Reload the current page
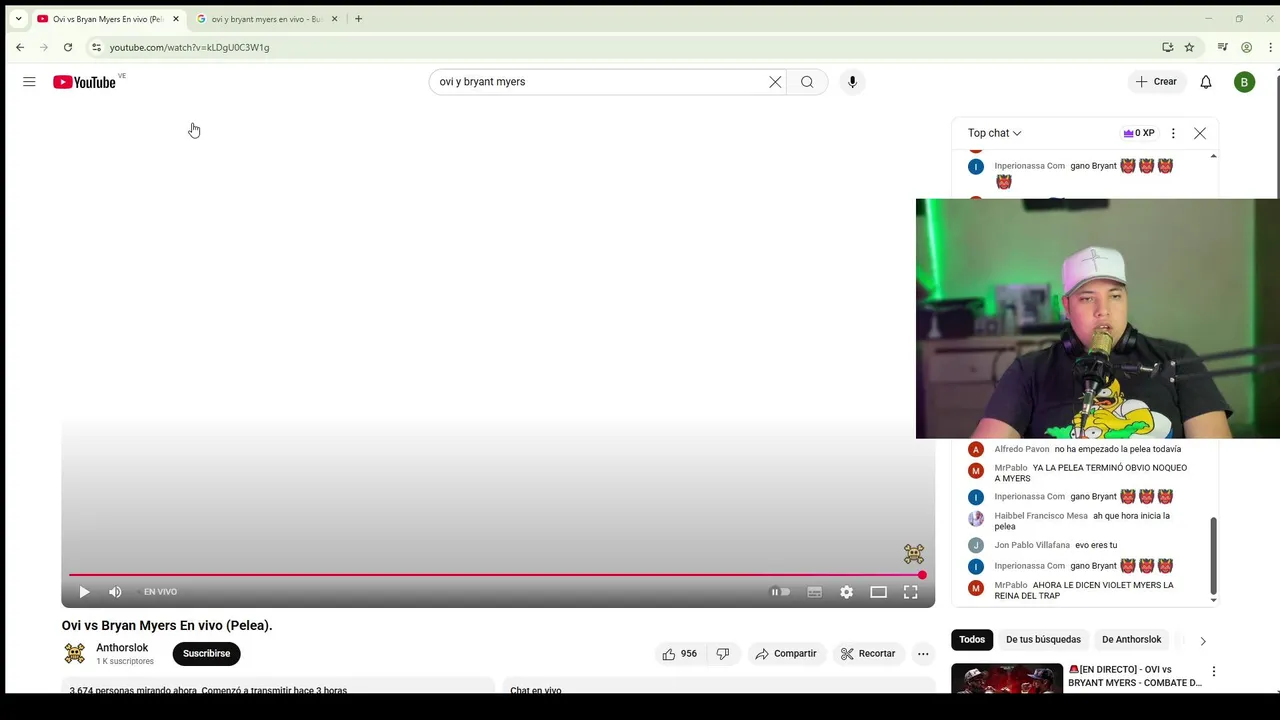 [x=68, y=47]
